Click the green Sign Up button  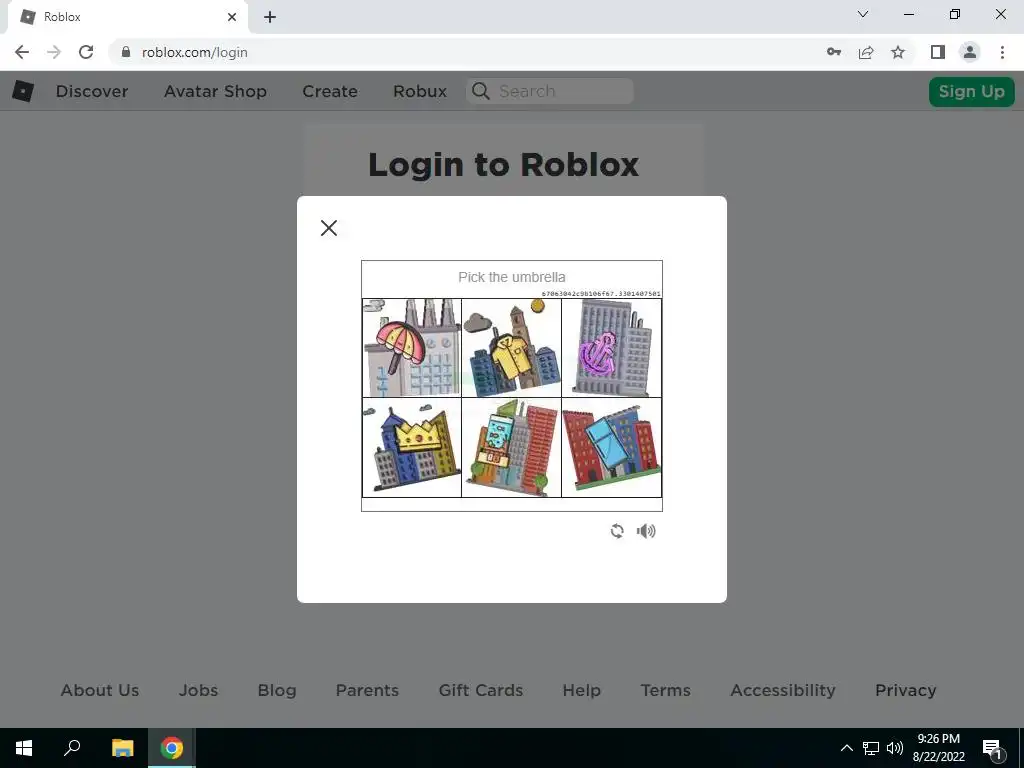click(x=972, y=91)
